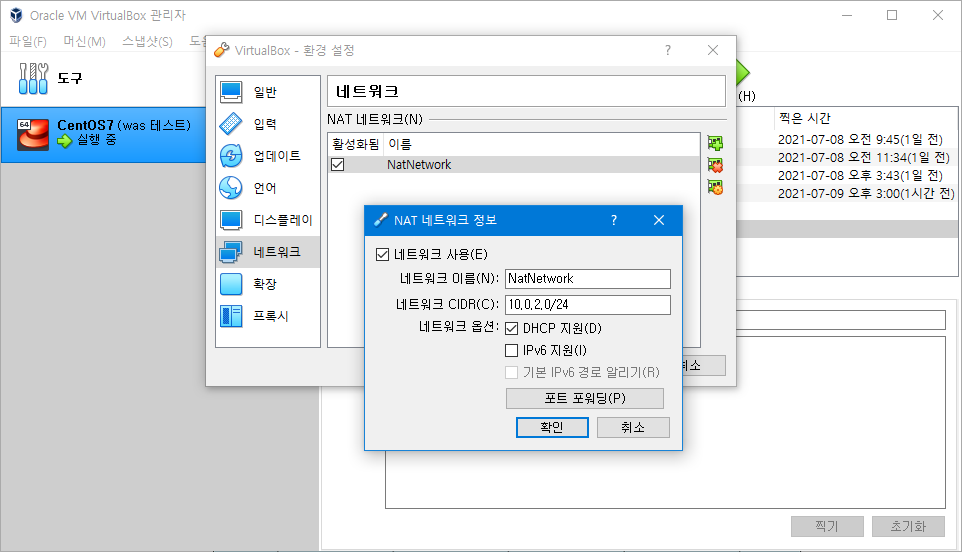The image size is (962, 552).
Task: Click the 이름 column header
Action: coord(400,145)
